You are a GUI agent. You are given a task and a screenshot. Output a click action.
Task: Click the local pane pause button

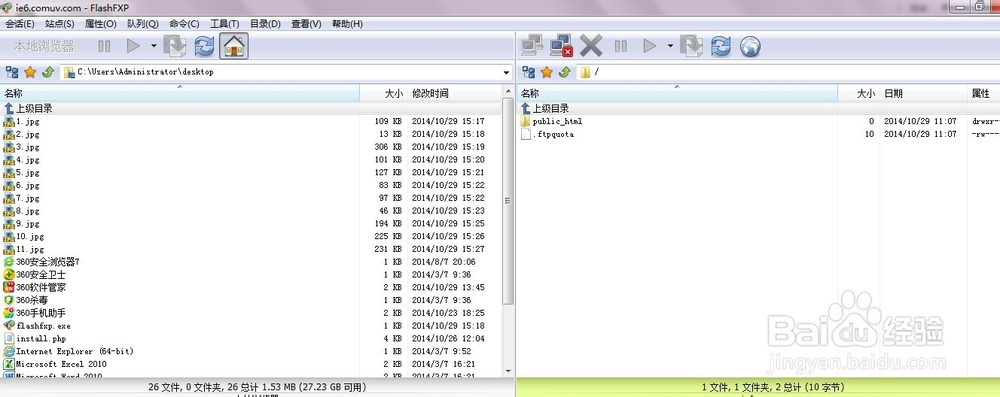104,46
